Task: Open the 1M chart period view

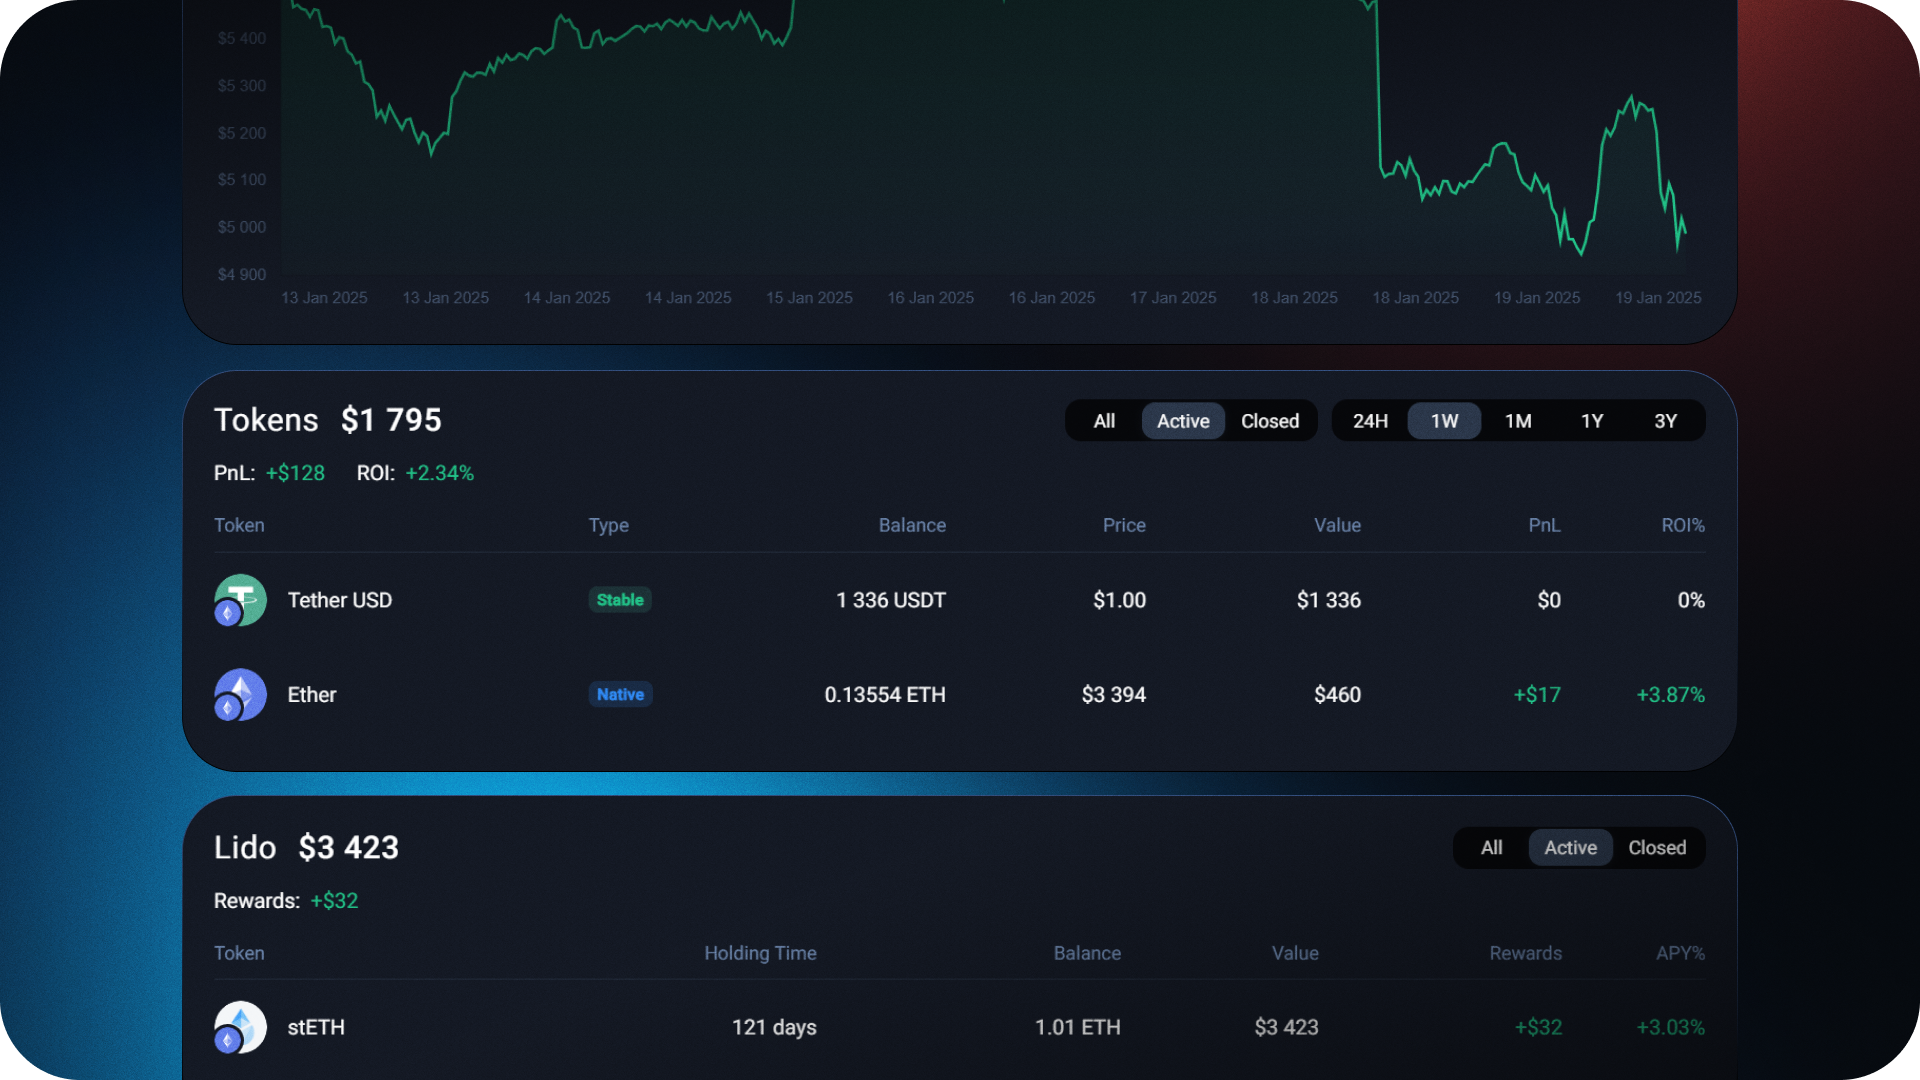Action: click(1518, 420)
